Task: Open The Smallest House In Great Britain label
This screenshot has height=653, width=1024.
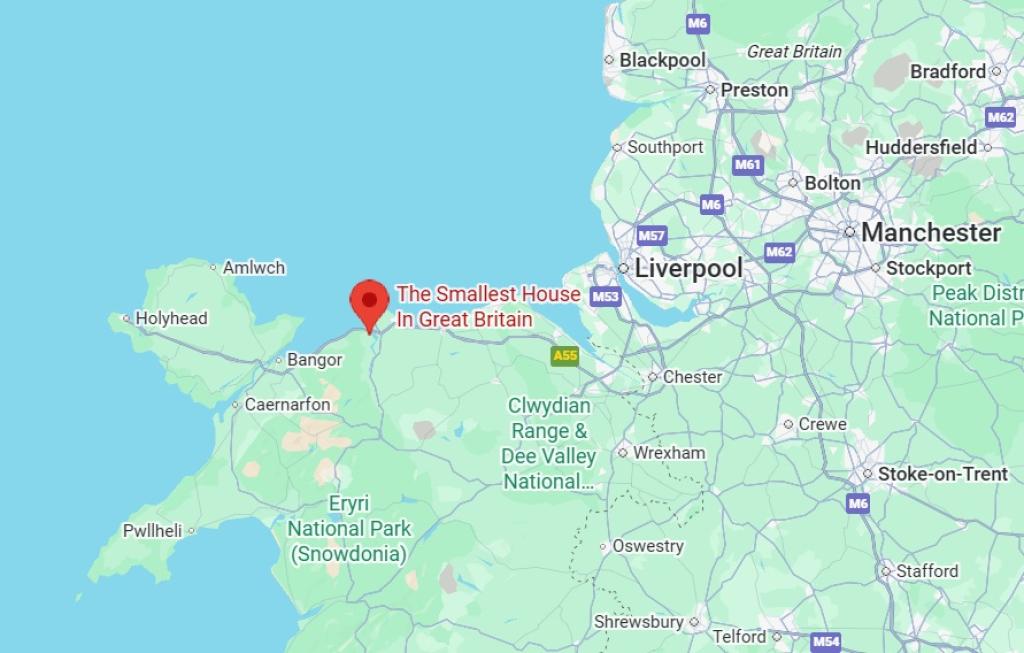Action: pyautogui.click(x=488, y=306)
